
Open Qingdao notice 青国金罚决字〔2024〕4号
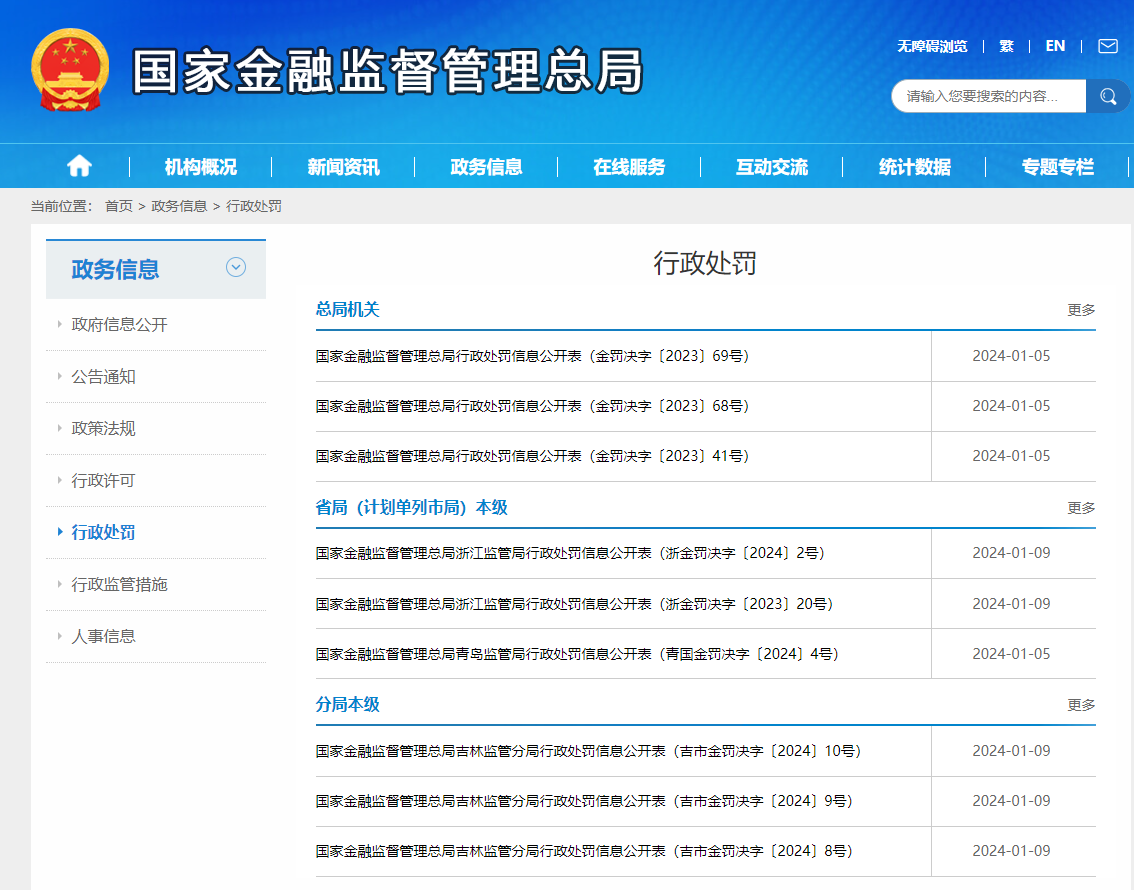[x=576, y=654]
